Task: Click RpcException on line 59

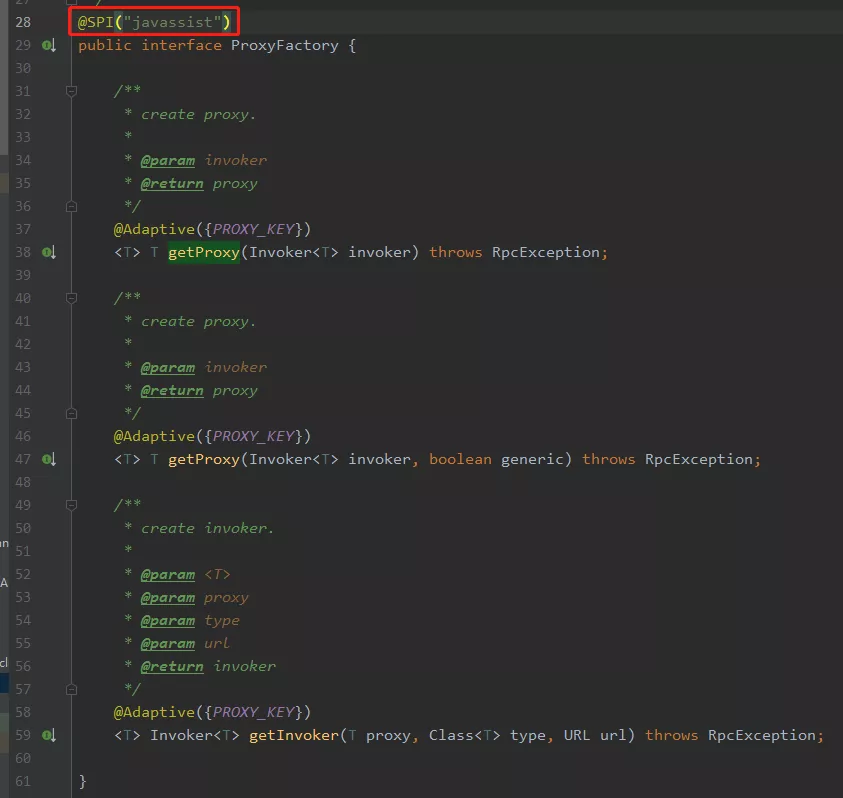Action: (762, 736)
